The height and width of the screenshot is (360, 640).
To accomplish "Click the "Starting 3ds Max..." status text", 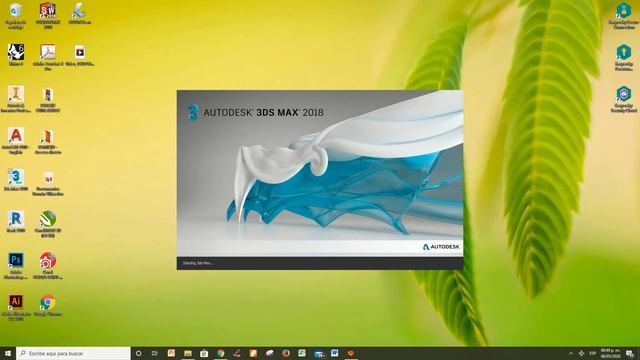I will click(198, 263).
